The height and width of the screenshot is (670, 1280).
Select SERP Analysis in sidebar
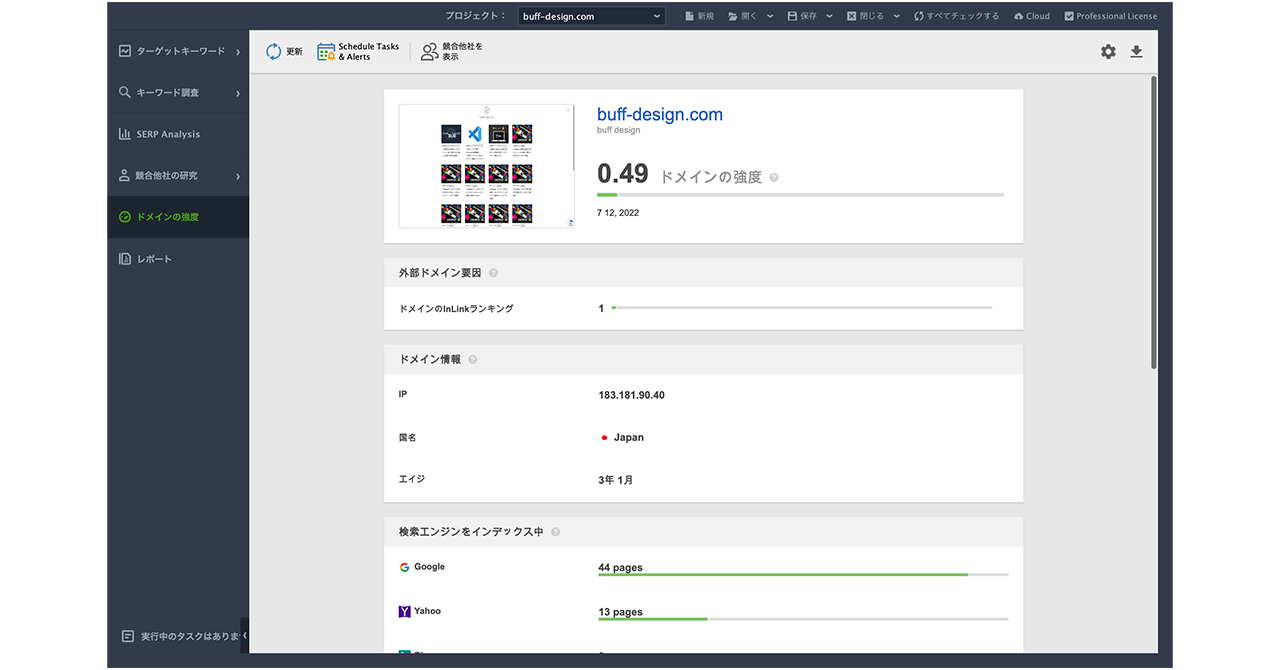coord(168,134)
